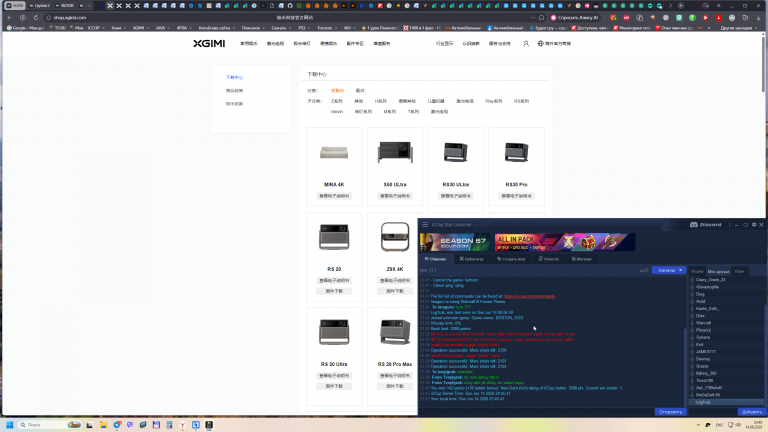Select the Мои друзья friends tab

tap(718, 271)
